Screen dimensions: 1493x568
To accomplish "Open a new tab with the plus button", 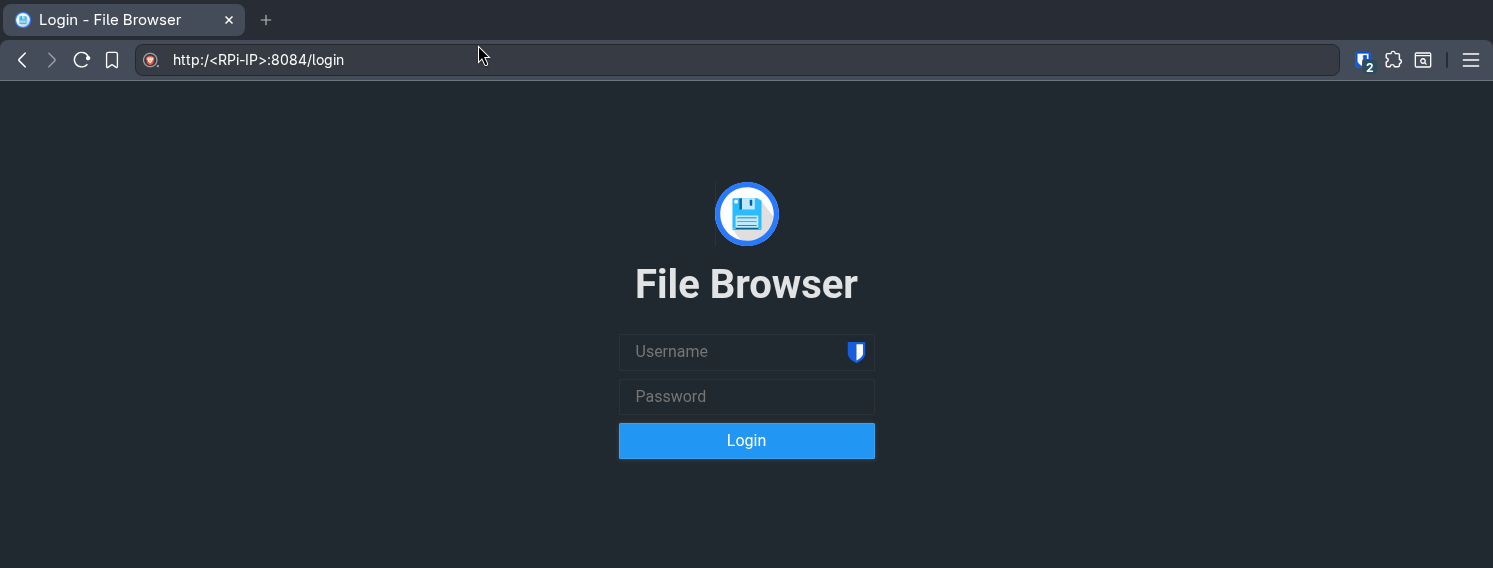I will (x=266, y=20).
